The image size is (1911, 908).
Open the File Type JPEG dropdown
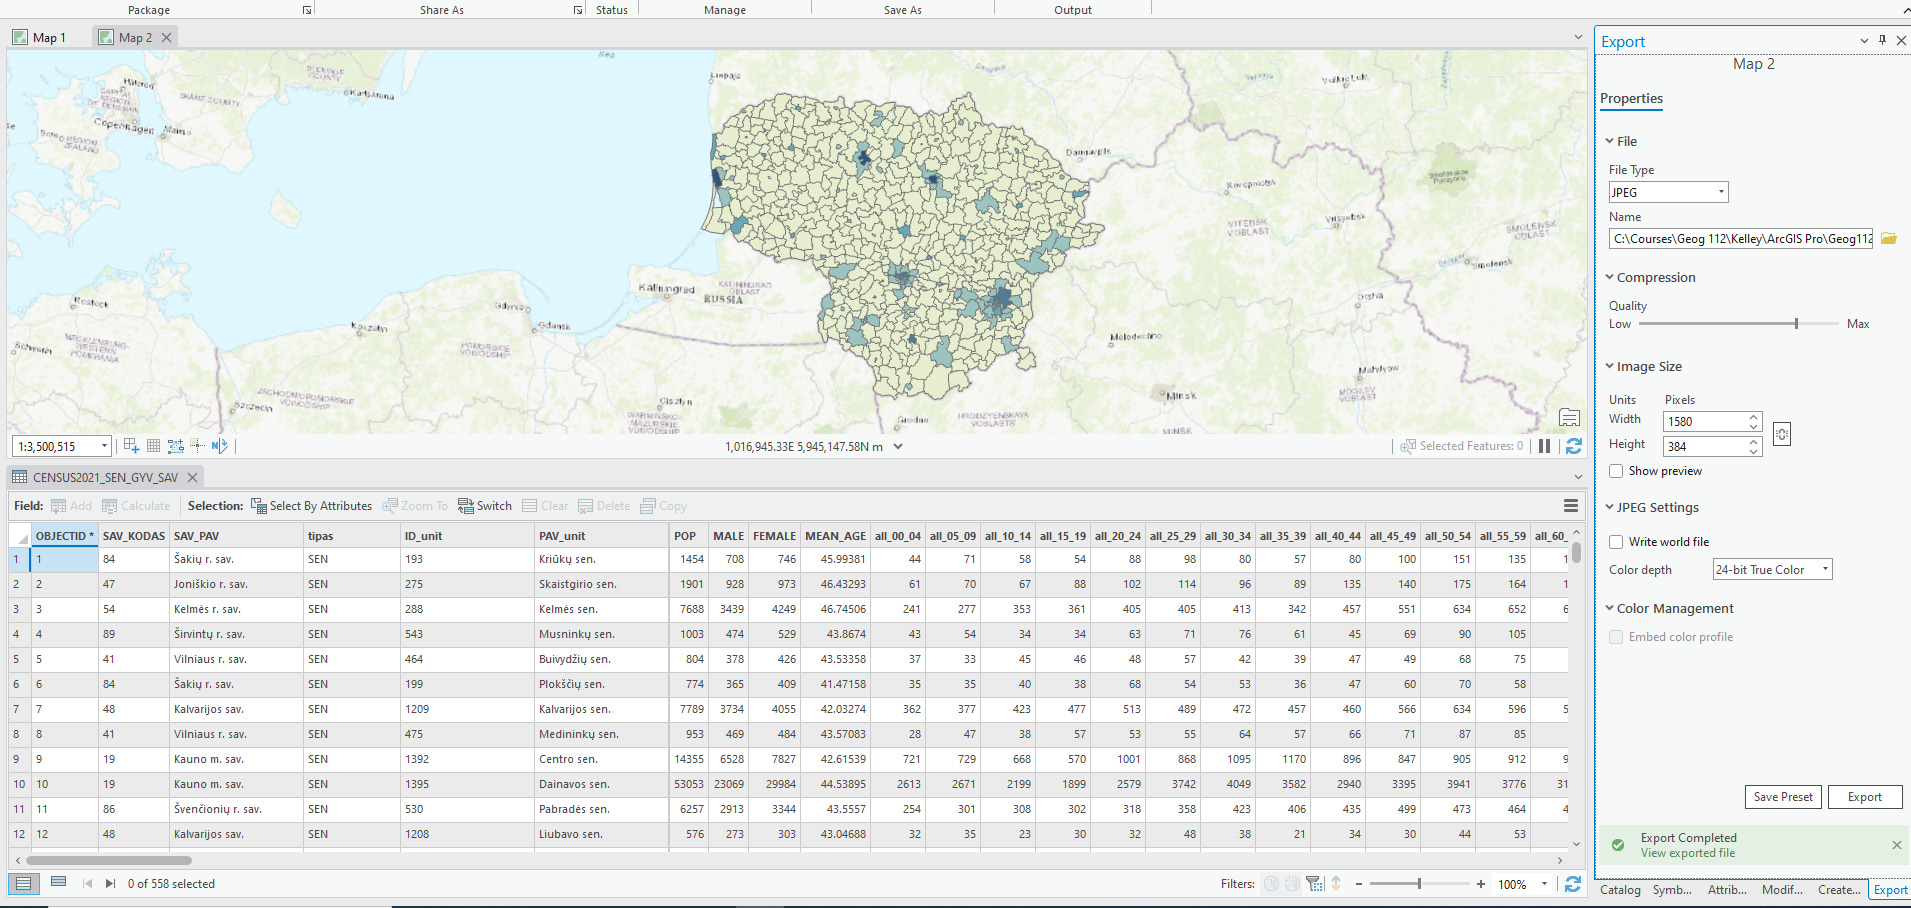pos(1668,192)
